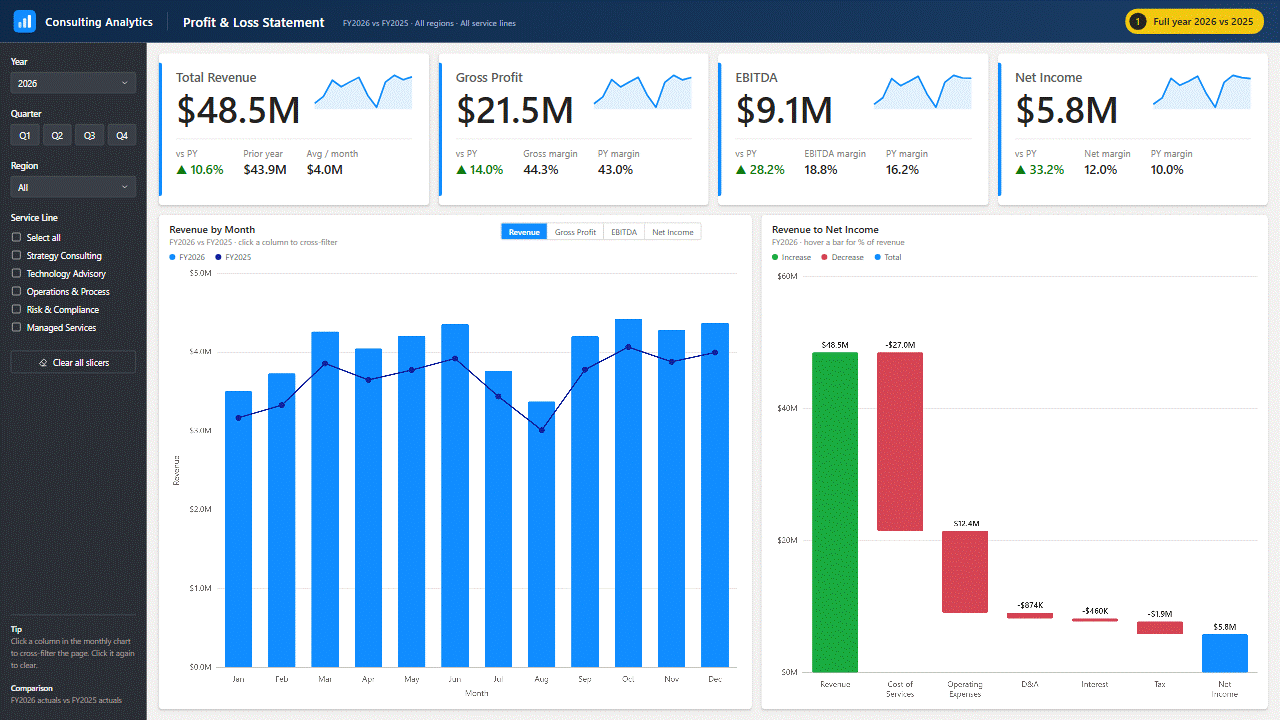Click the Net Income card sparkline
The width and height of the screenshot is (1280, 720).
1202,91
